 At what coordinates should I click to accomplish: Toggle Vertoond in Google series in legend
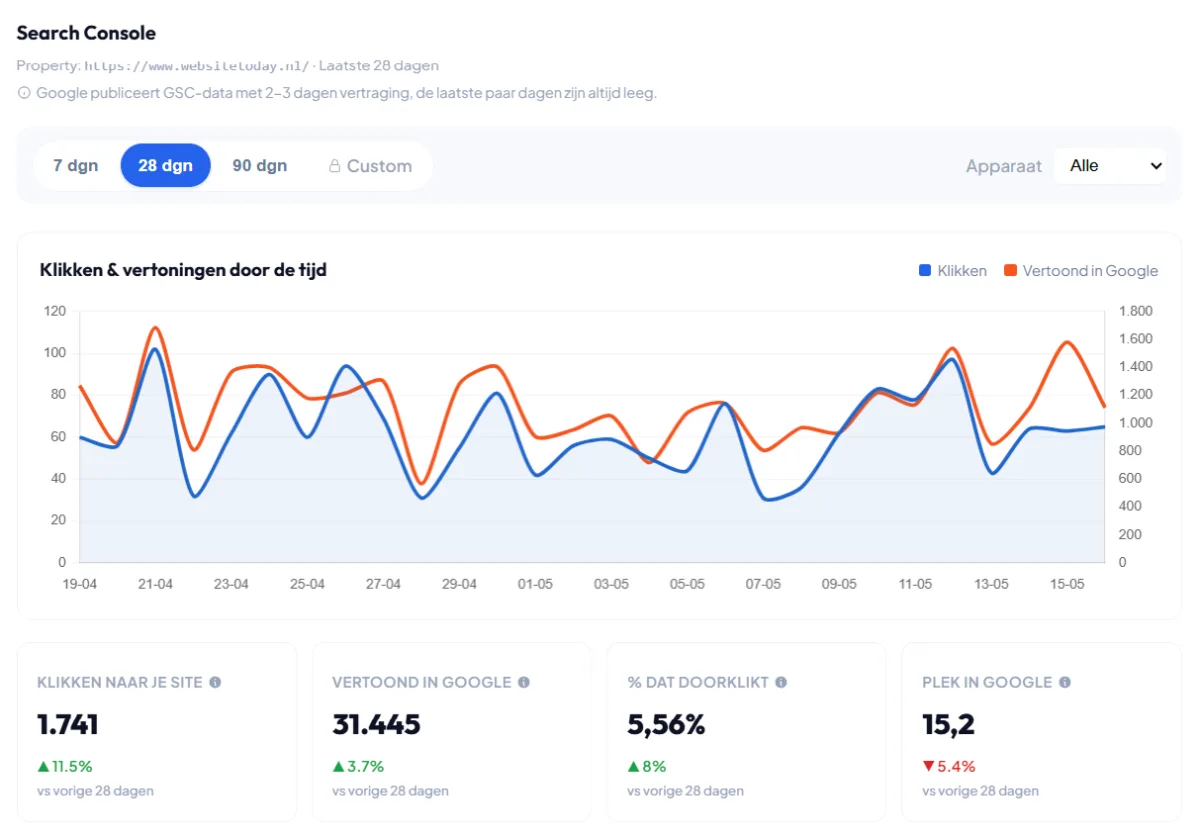click(1081, 271)
